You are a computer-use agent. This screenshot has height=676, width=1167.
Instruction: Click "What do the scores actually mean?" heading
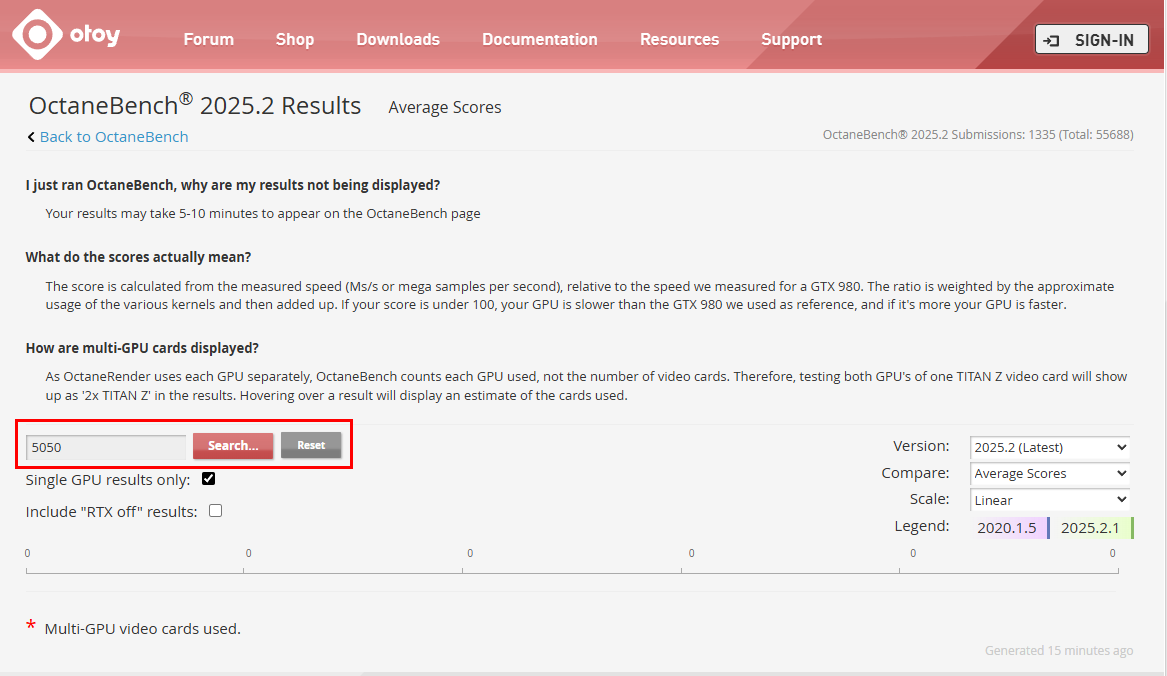(x=138, y=257)
